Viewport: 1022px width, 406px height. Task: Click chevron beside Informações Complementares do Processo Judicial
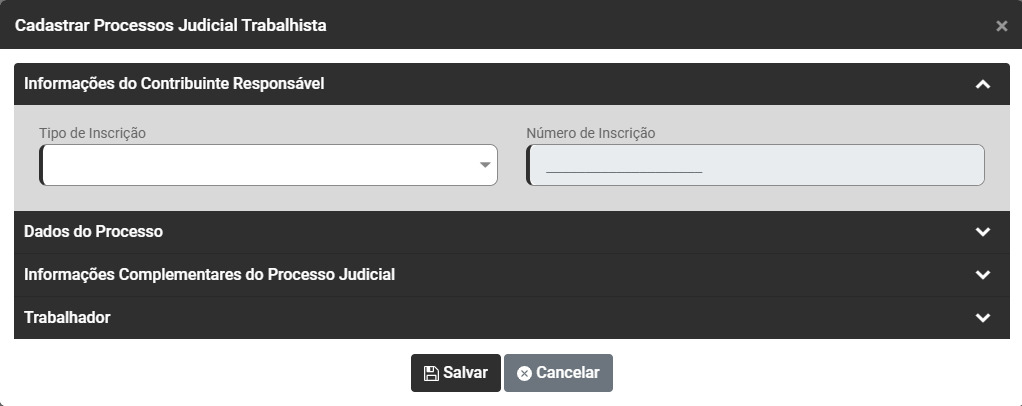(x=982, y=275)
